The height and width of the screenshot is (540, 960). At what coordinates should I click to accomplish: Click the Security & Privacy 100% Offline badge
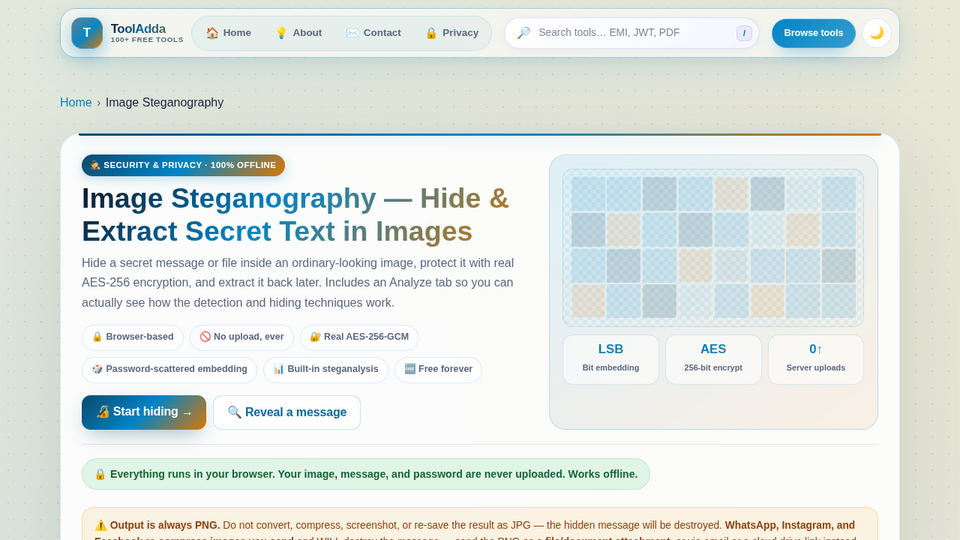(x=183, y=165)
